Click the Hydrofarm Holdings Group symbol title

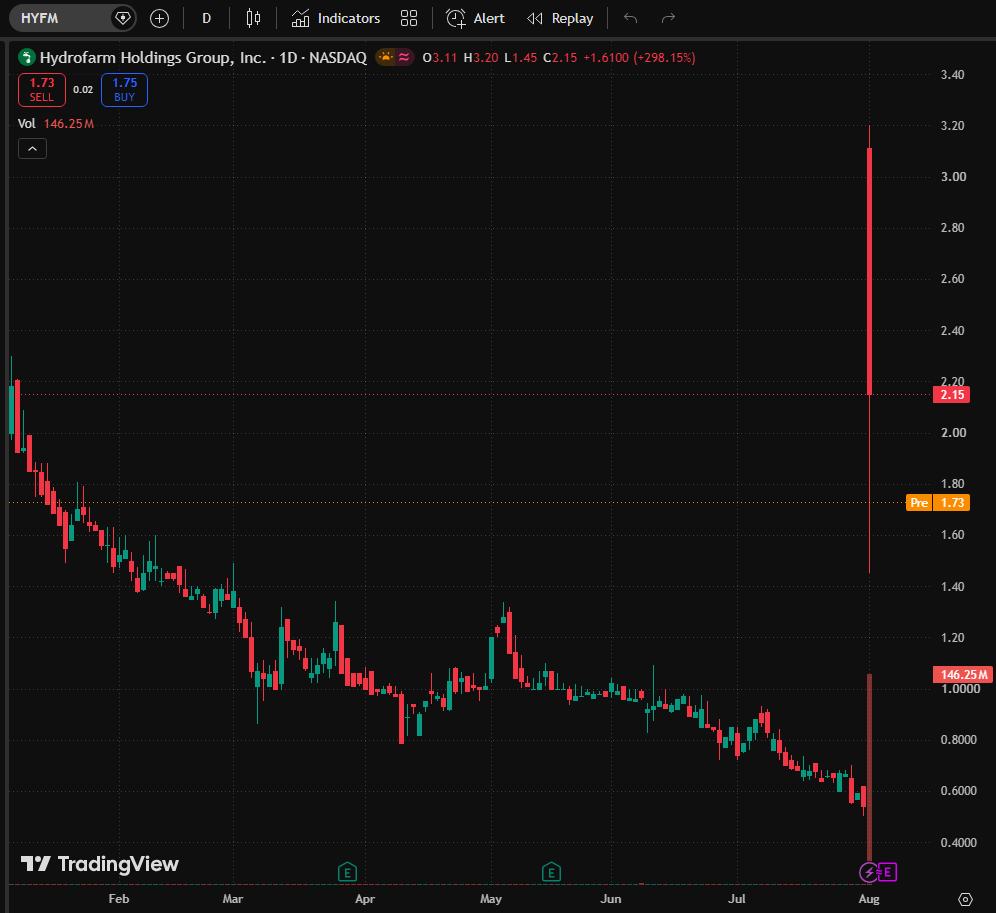[x=203, y=58]
